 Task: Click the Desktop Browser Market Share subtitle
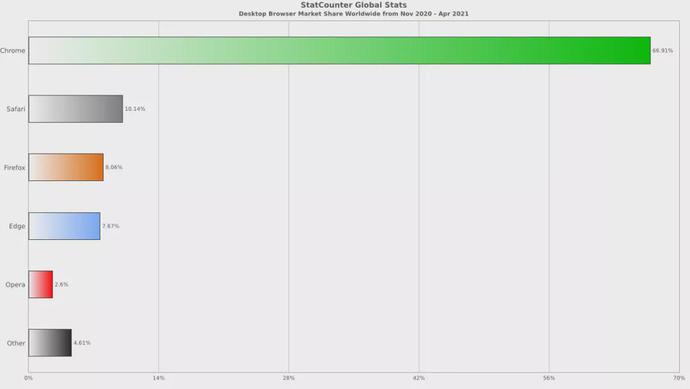point(354,14)
